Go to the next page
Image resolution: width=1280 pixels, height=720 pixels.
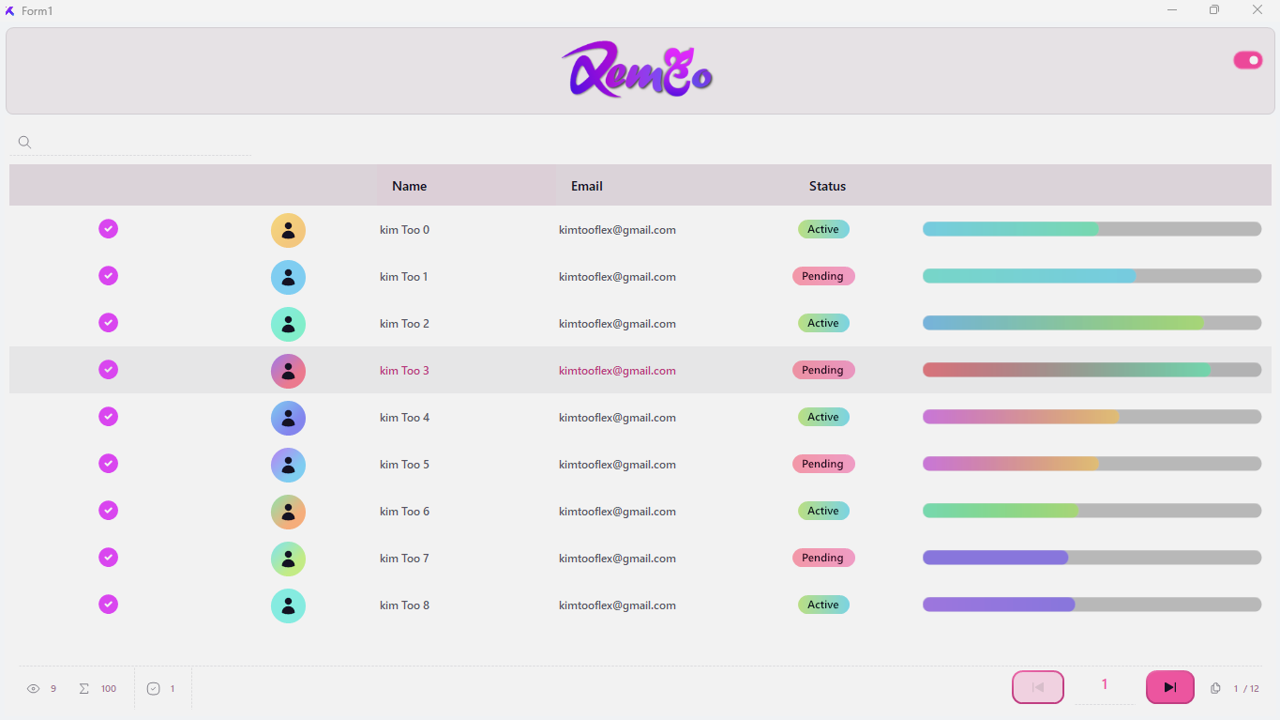click(1169, 687)
